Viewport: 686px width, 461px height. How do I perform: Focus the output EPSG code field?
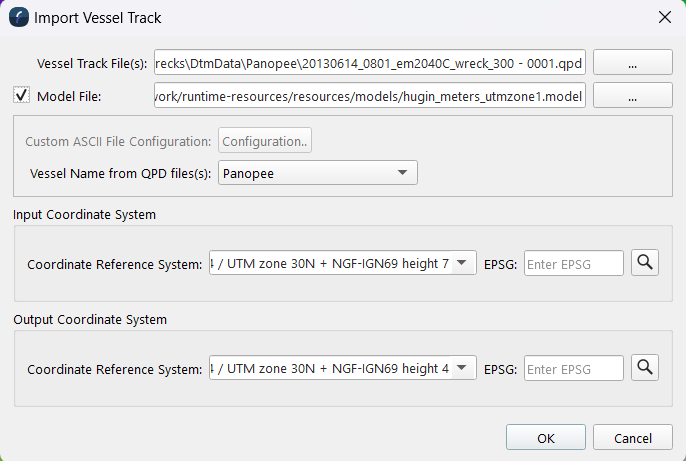(x=573, y=369)
